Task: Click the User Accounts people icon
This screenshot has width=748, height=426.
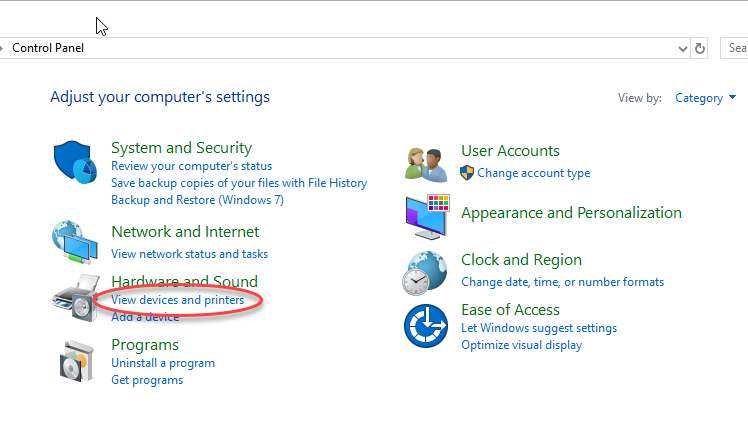Action: tap(427, 164)
